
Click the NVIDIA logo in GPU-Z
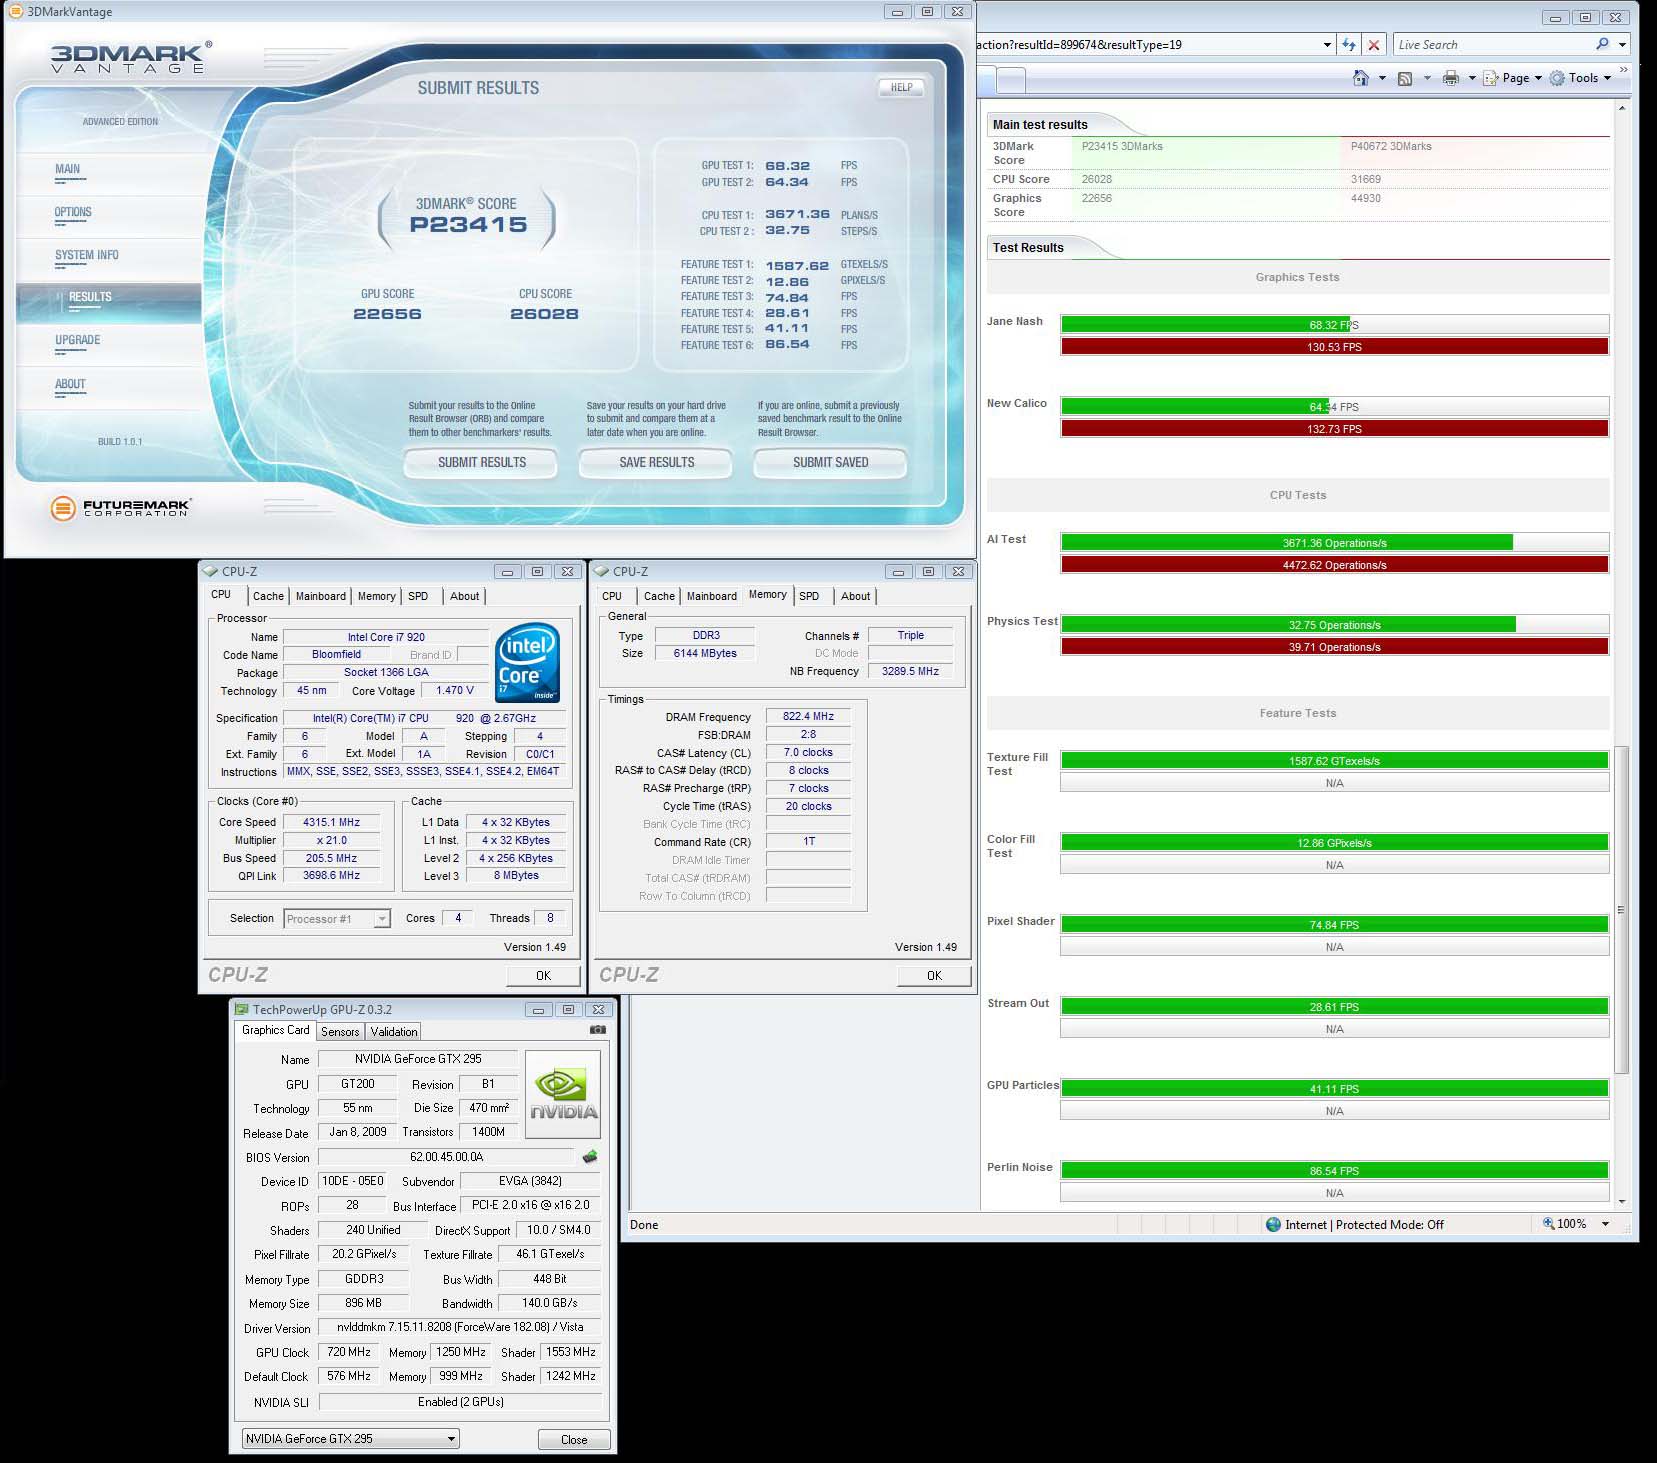[x=563, y=1094]
